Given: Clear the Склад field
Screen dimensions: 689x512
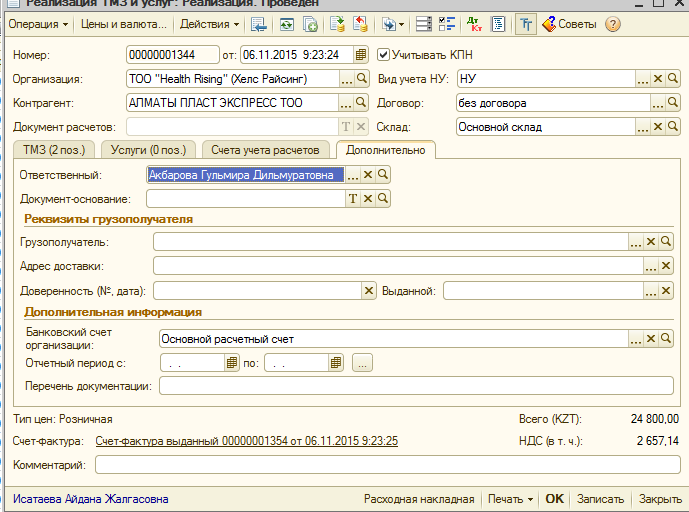Looking at the screenshot, I should point(658,127).
